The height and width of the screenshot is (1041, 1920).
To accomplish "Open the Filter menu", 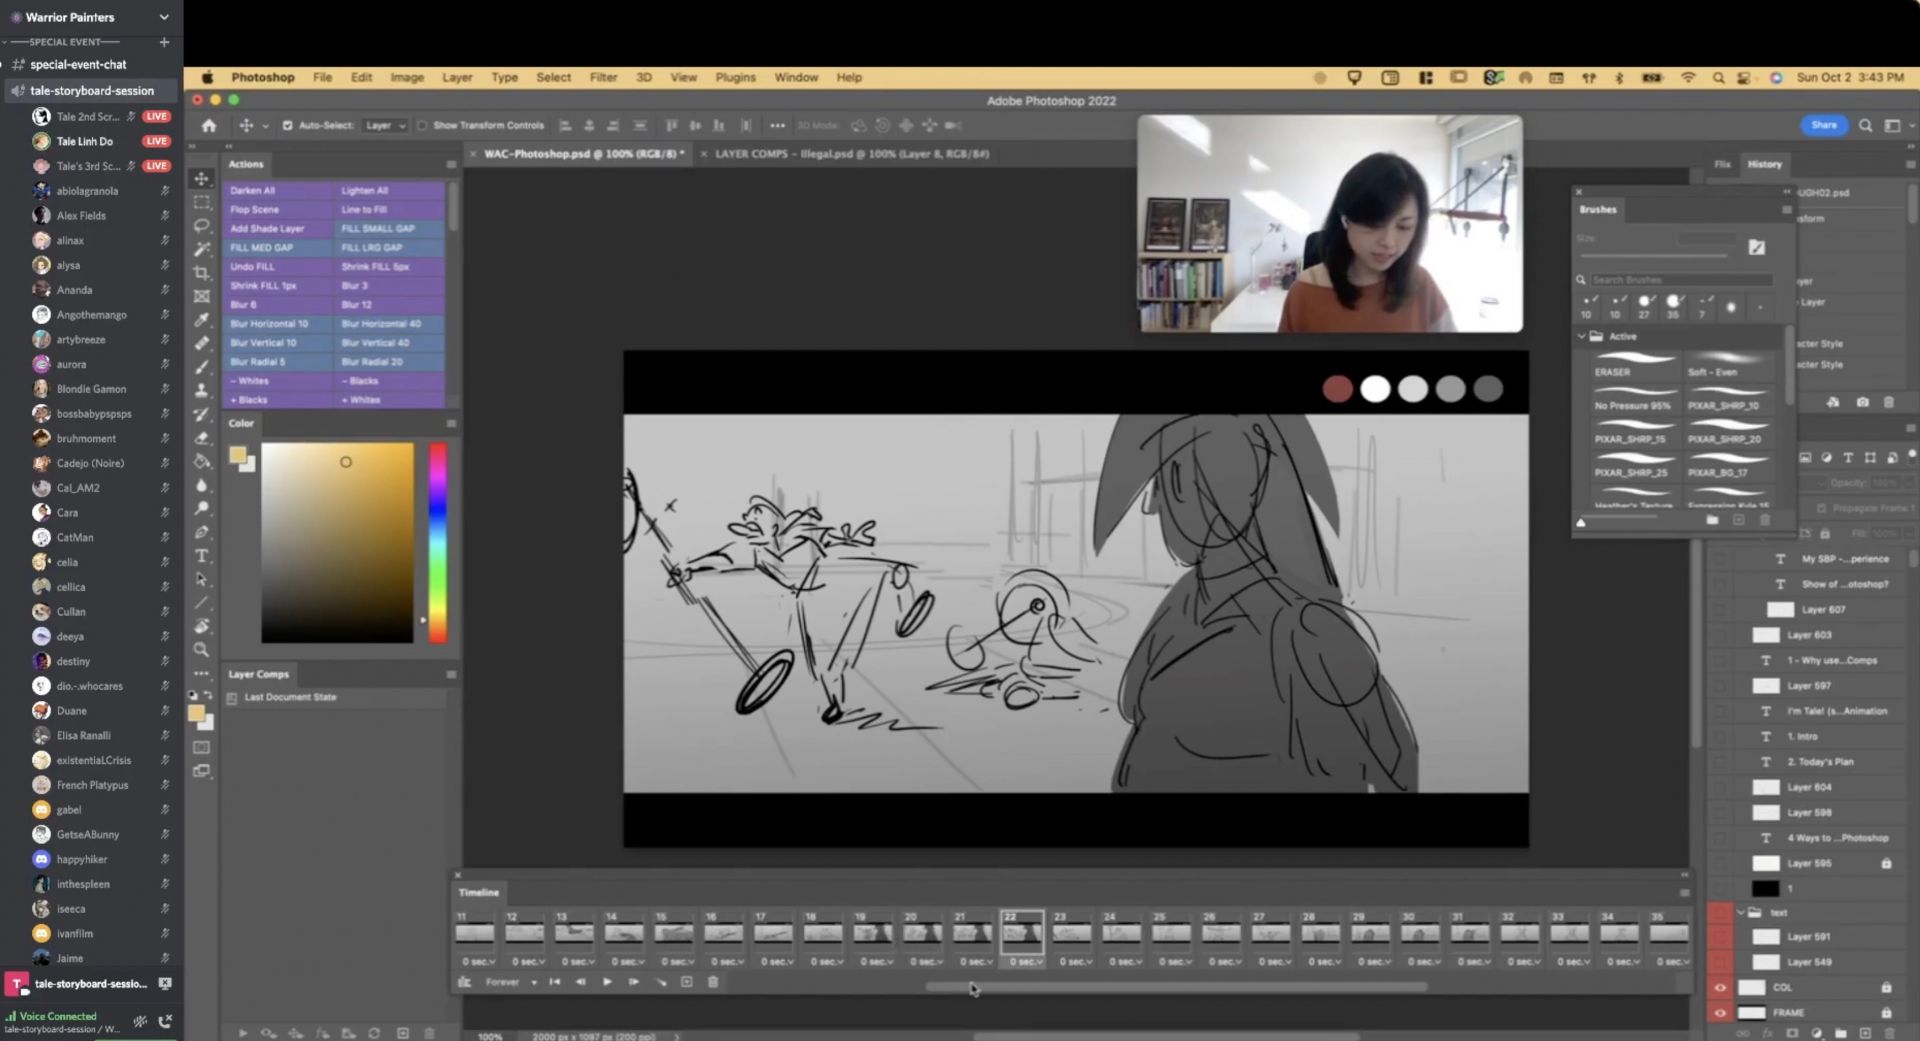I will tap(603, 77).
